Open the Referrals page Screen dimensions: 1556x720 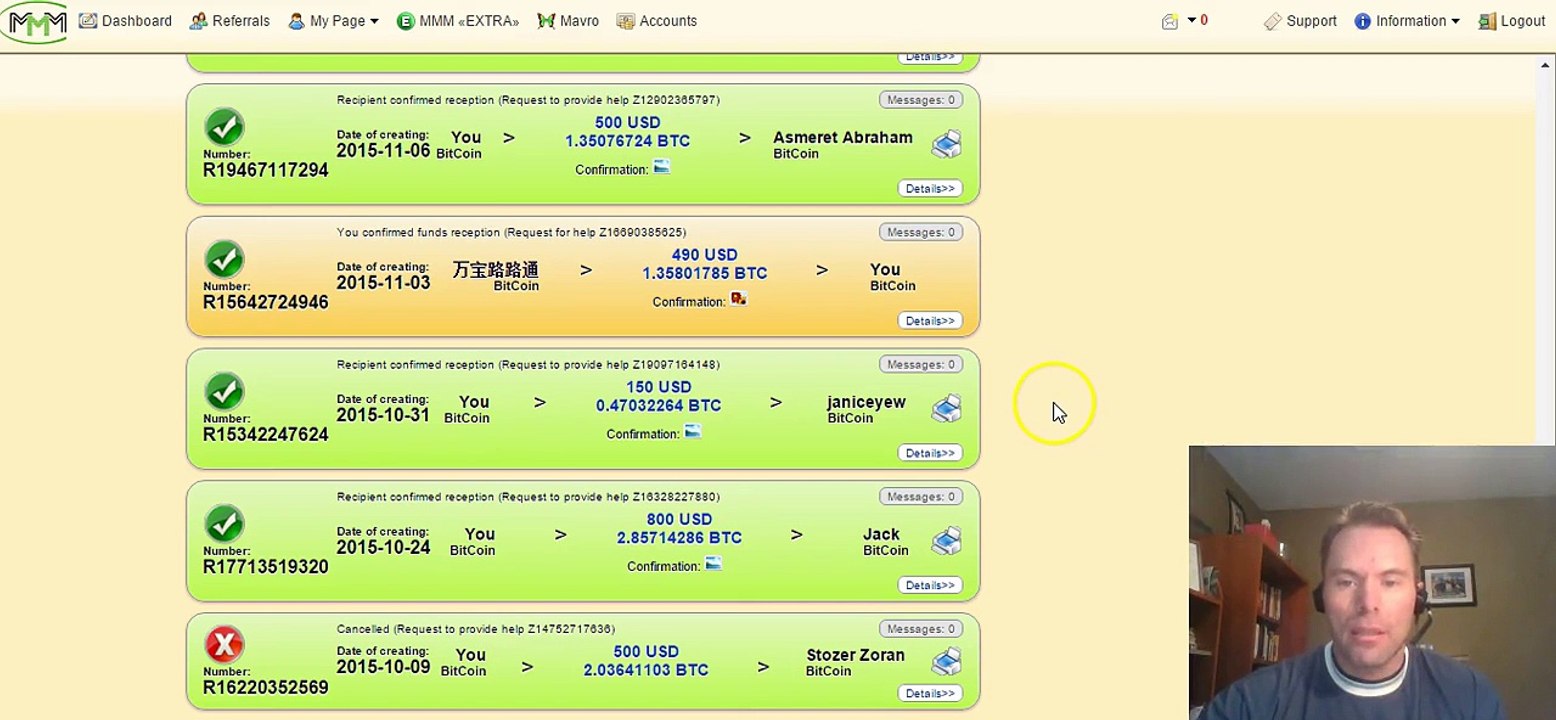(x=230, y=21)
